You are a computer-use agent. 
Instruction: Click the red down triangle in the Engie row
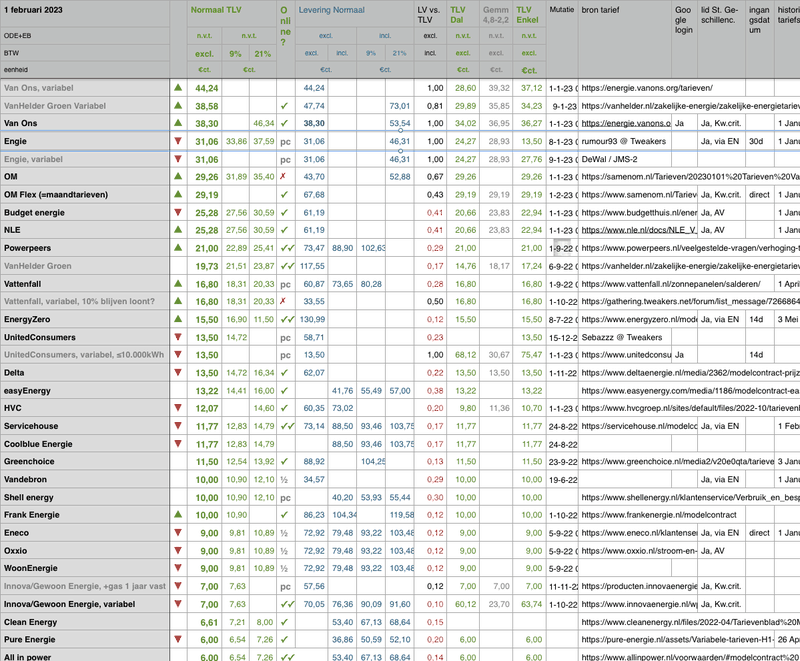point(178,141)
